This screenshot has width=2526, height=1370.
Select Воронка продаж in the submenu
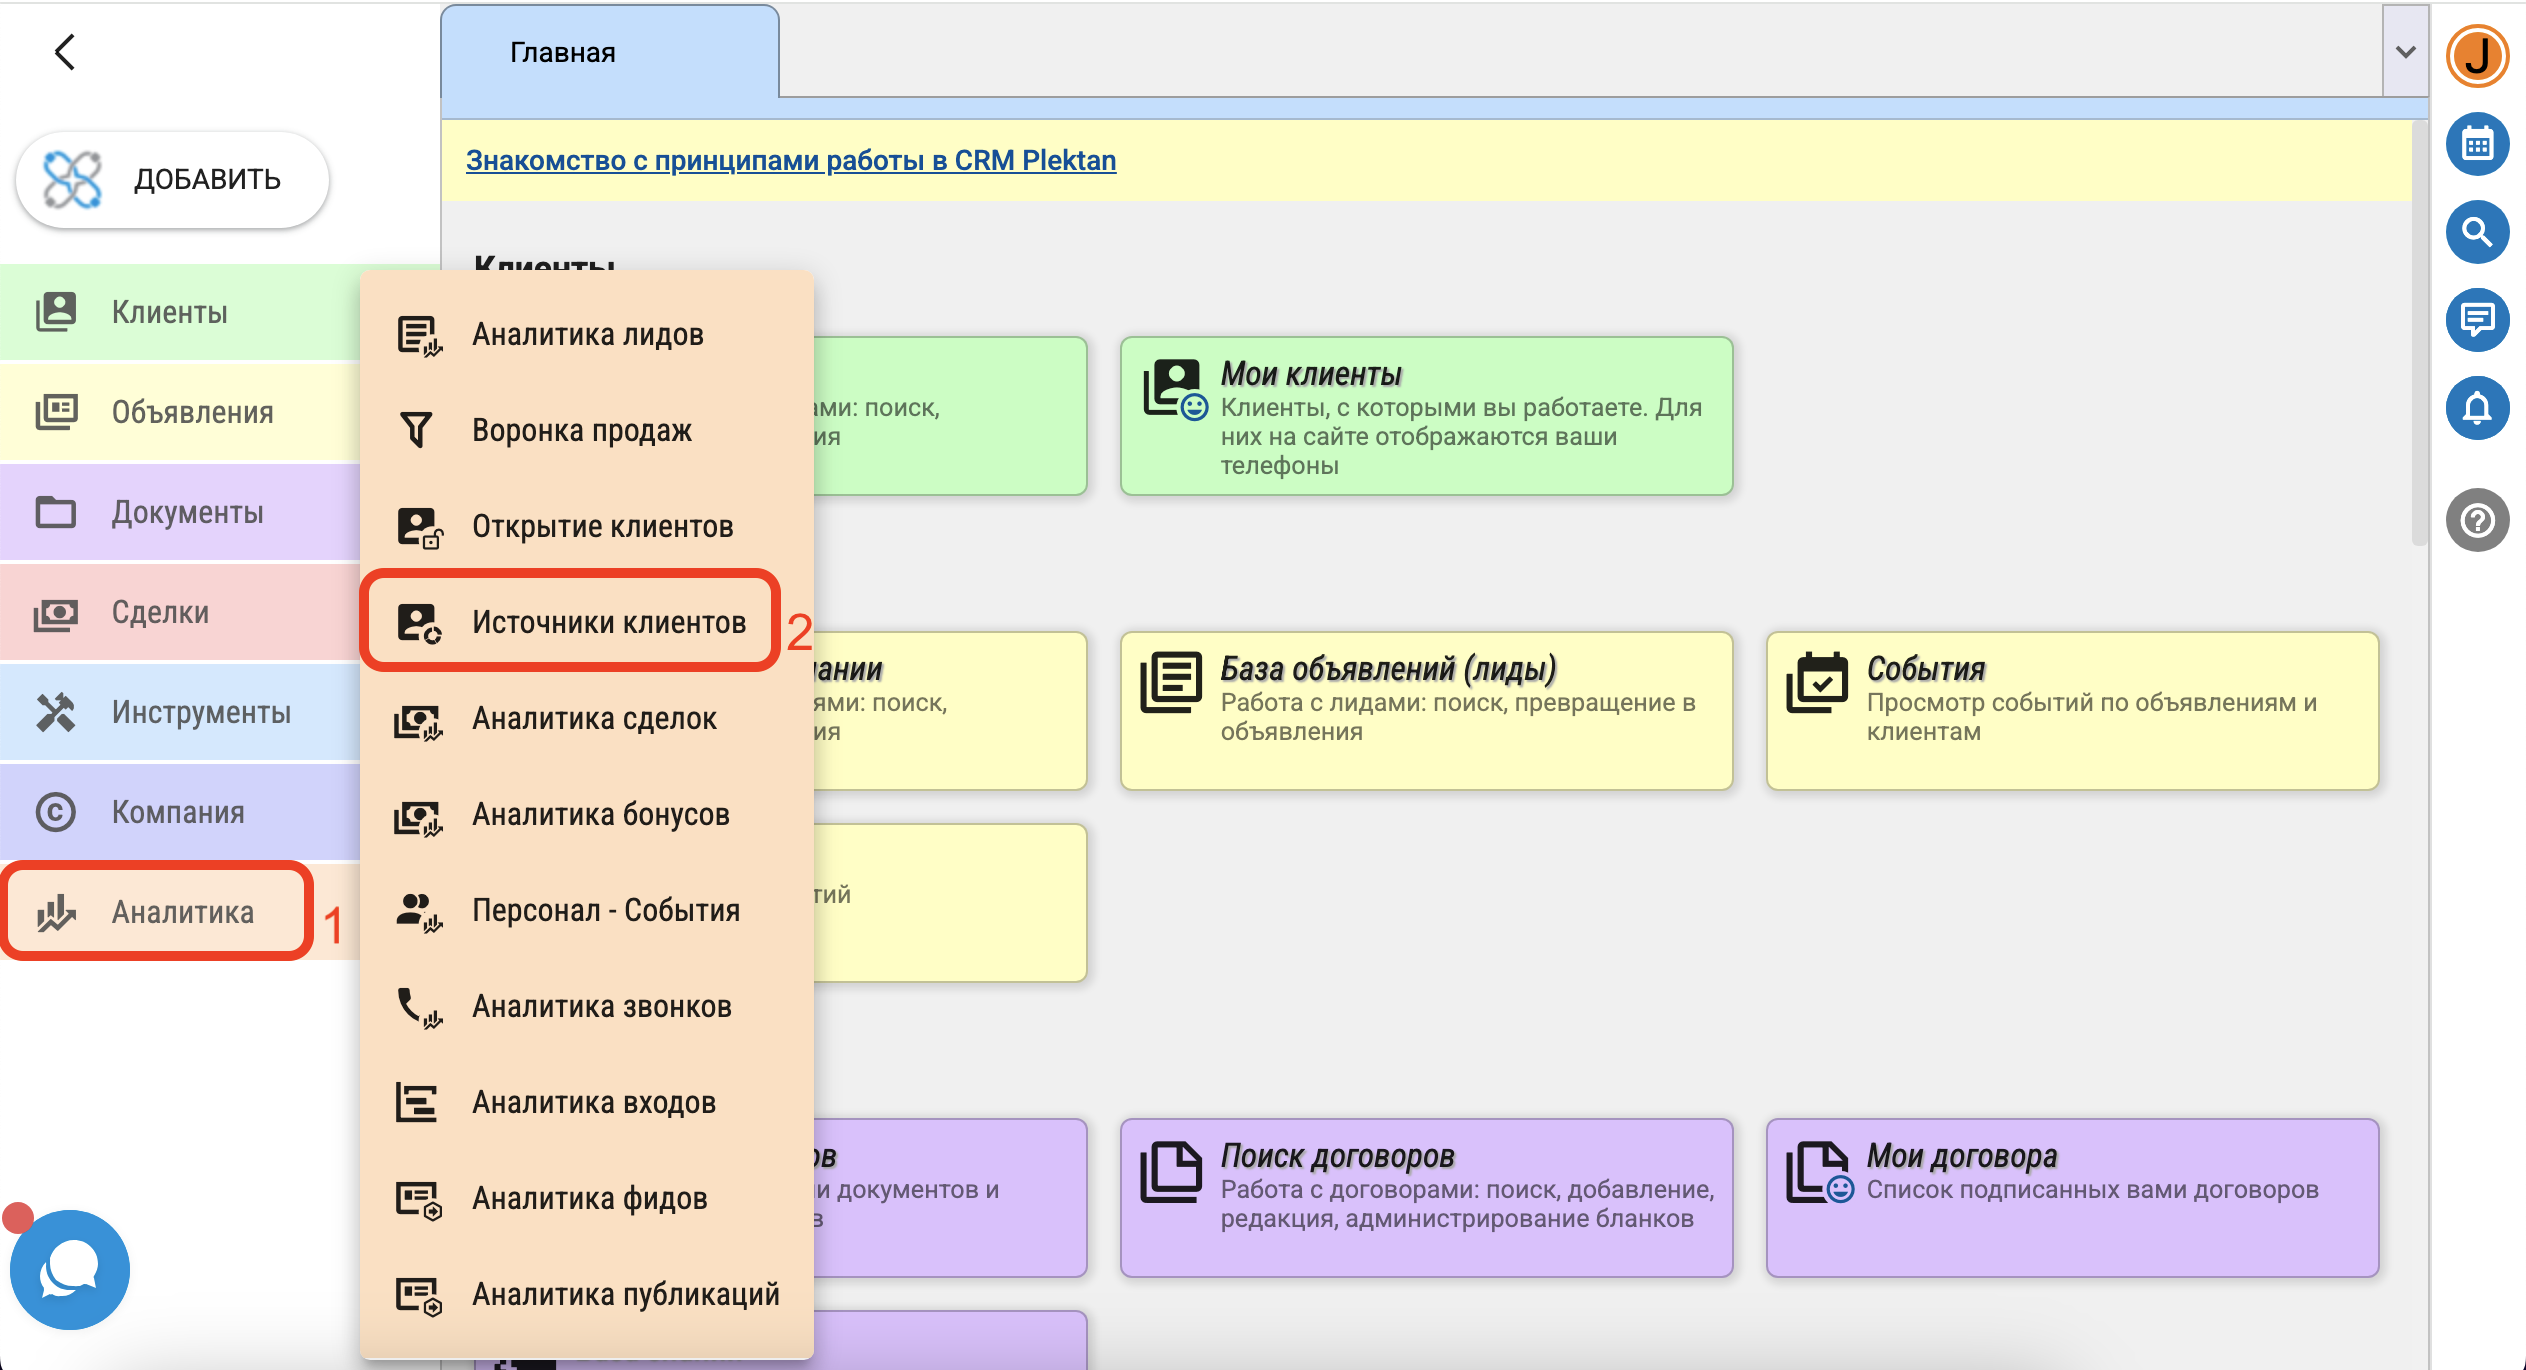tap(581, 430)
